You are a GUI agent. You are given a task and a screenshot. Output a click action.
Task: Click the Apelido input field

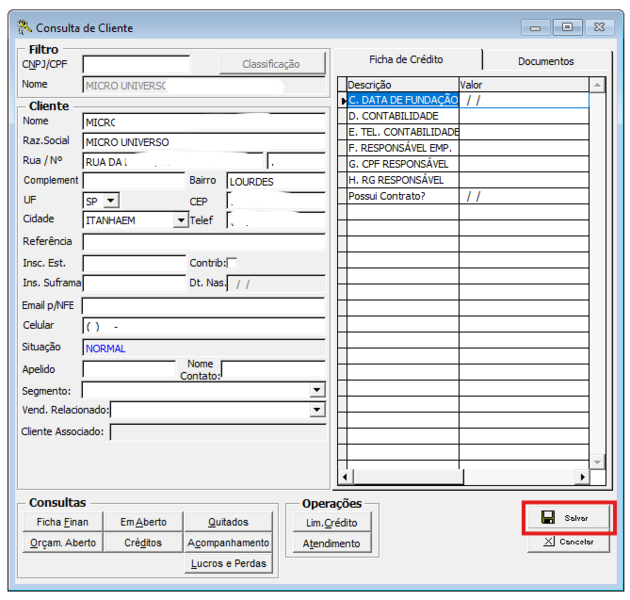(x=129, y=369)
